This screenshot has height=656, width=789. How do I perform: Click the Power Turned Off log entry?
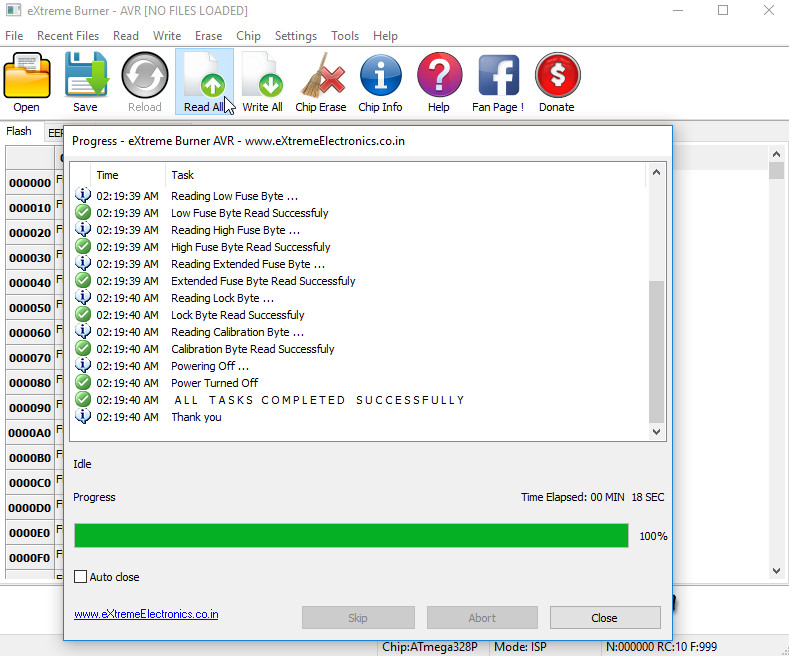[x=214, y=383]
